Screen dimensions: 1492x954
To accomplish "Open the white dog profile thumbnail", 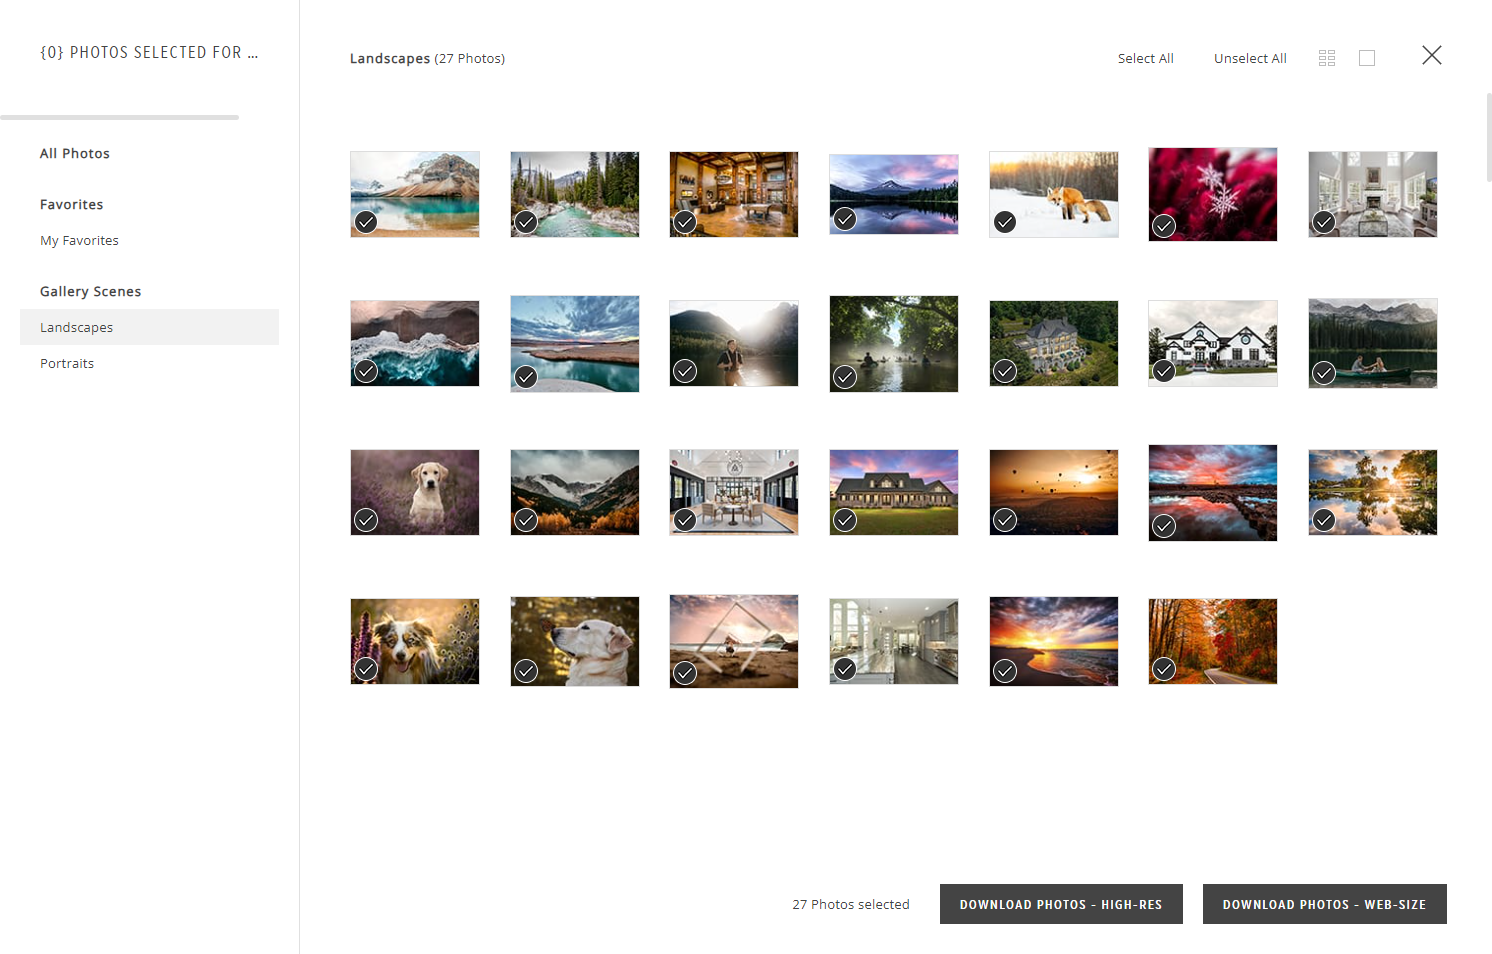I will point(574,641).
